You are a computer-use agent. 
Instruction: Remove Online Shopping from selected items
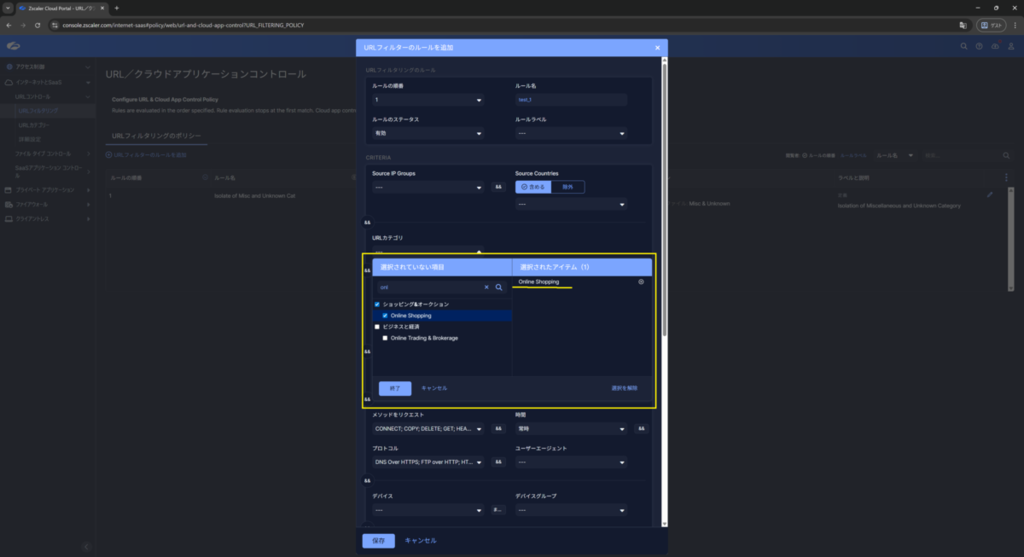click(641, 282)
